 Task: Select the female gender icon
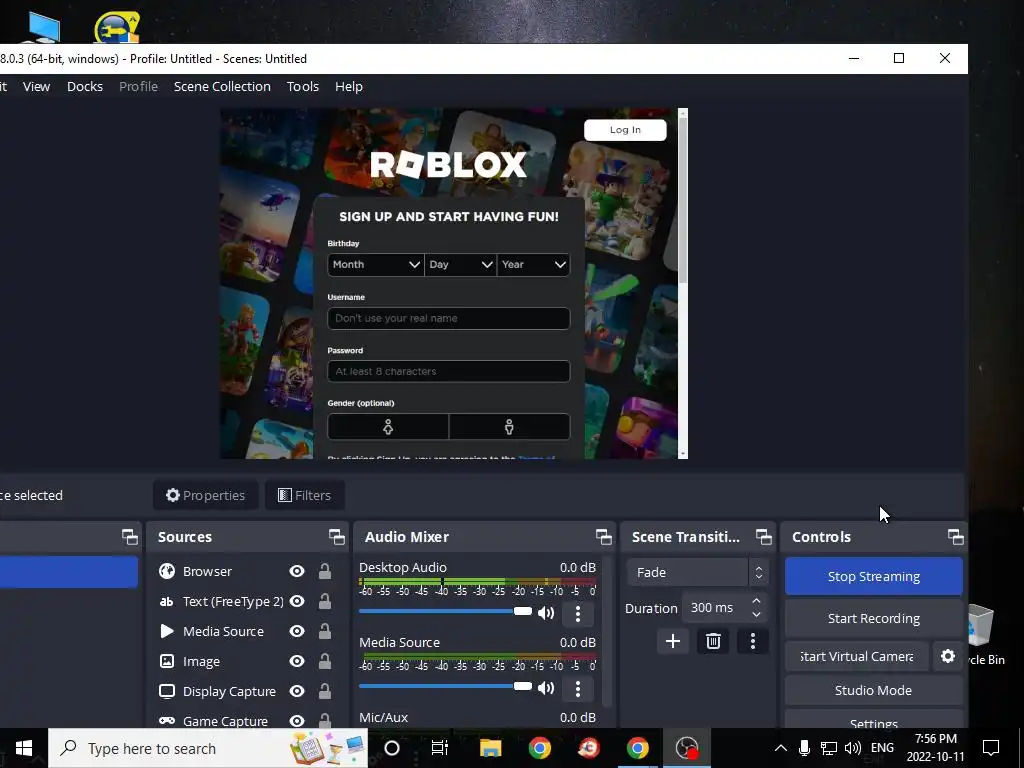coord(388,426)
